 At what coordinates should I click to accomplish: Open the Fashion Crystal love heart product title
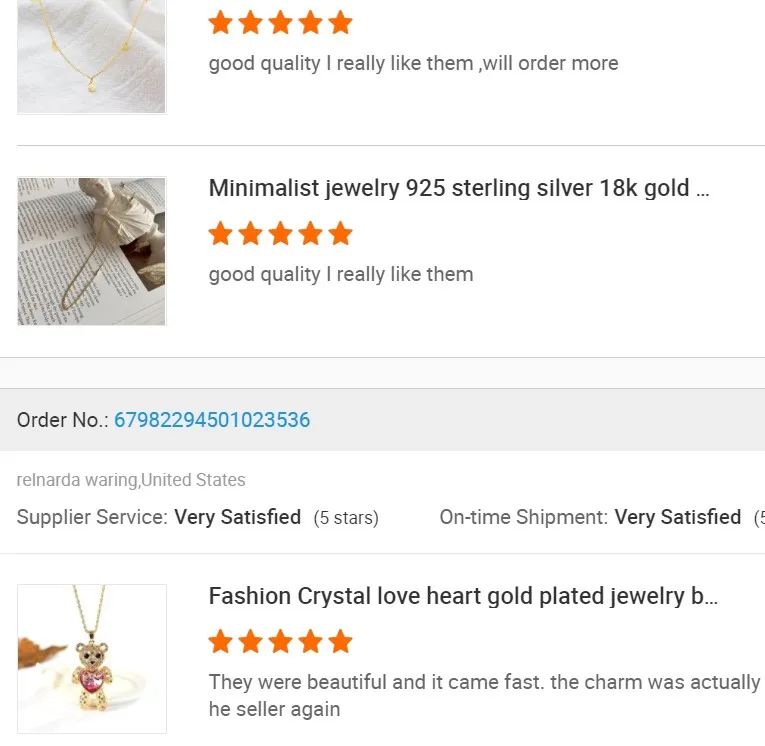463,597
